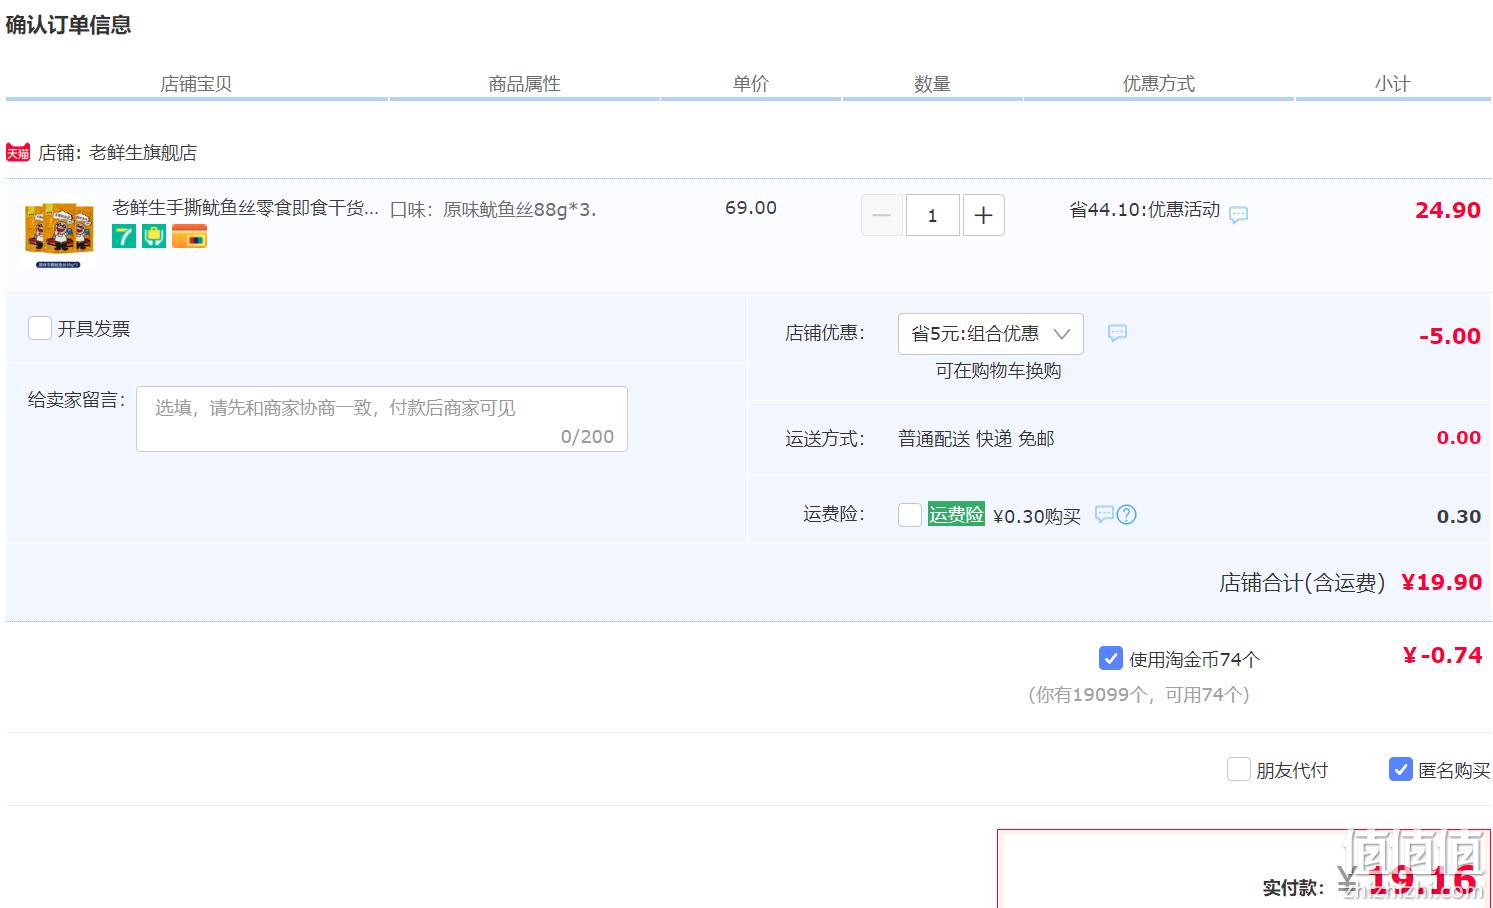Click store name 老鲜生旗舰店
Viewport: 1493px width, 908px height.
click(143, 153)
